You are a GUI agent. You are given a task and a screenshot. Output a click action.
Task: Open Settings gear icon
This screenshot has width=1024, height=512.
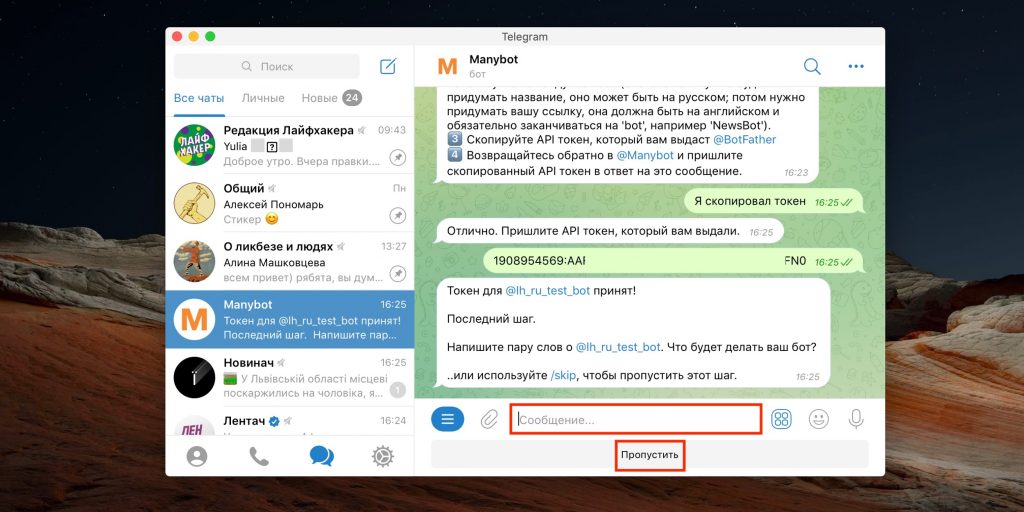click(383, 456)
